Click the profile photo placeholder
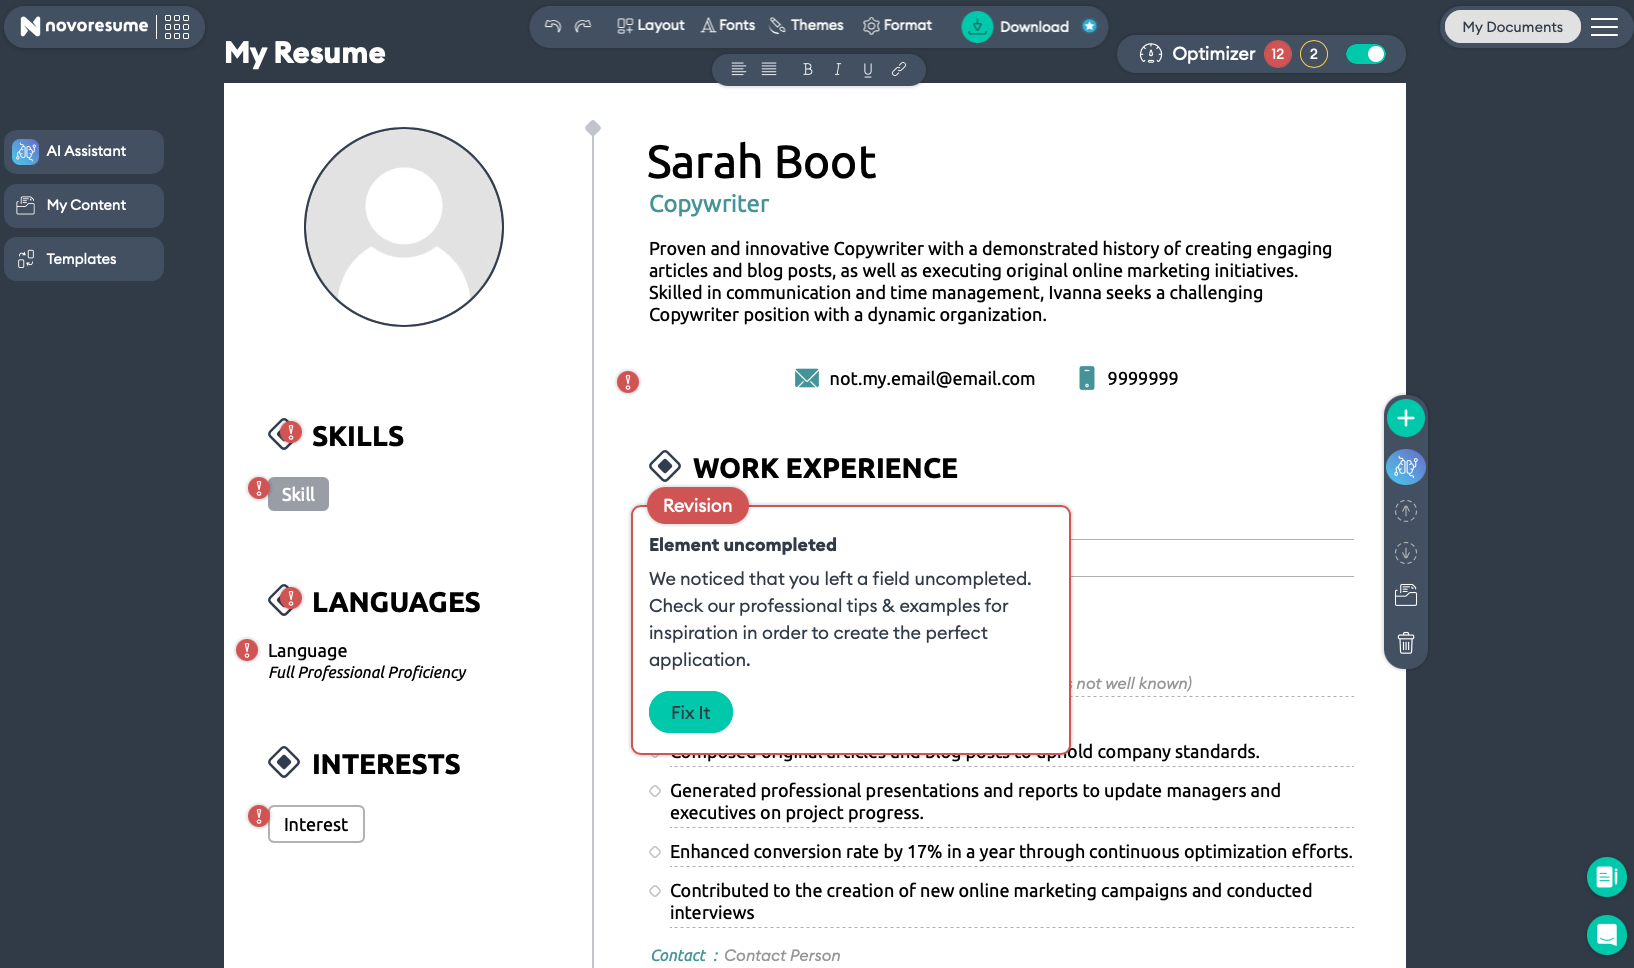This screenshot has width=1634, height=968. pyautogui.click(x=404, y=227)
